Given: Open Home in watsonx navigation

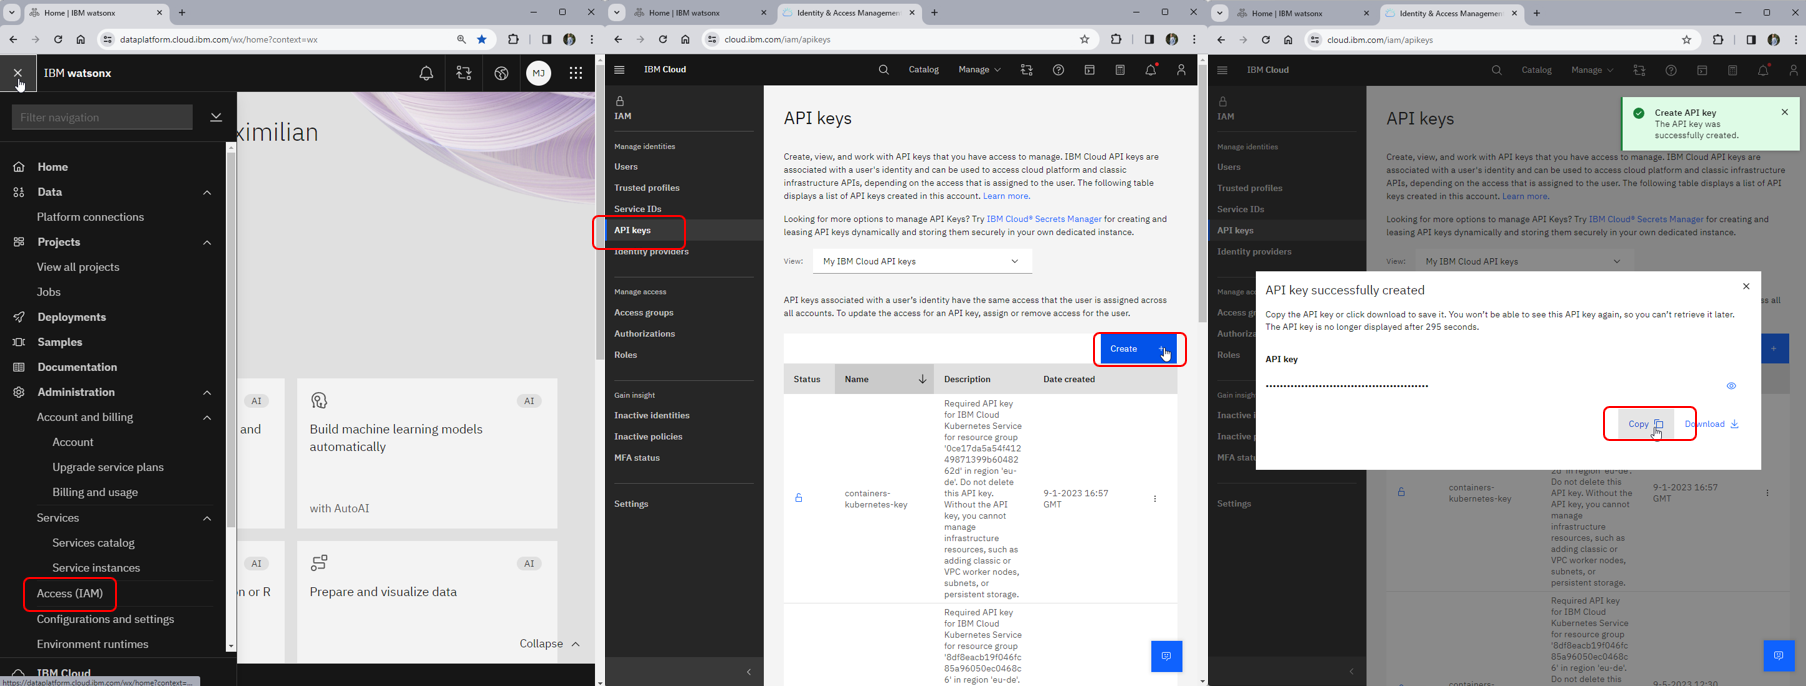Looking at the screenshot, I should click(x=52, y=167).
